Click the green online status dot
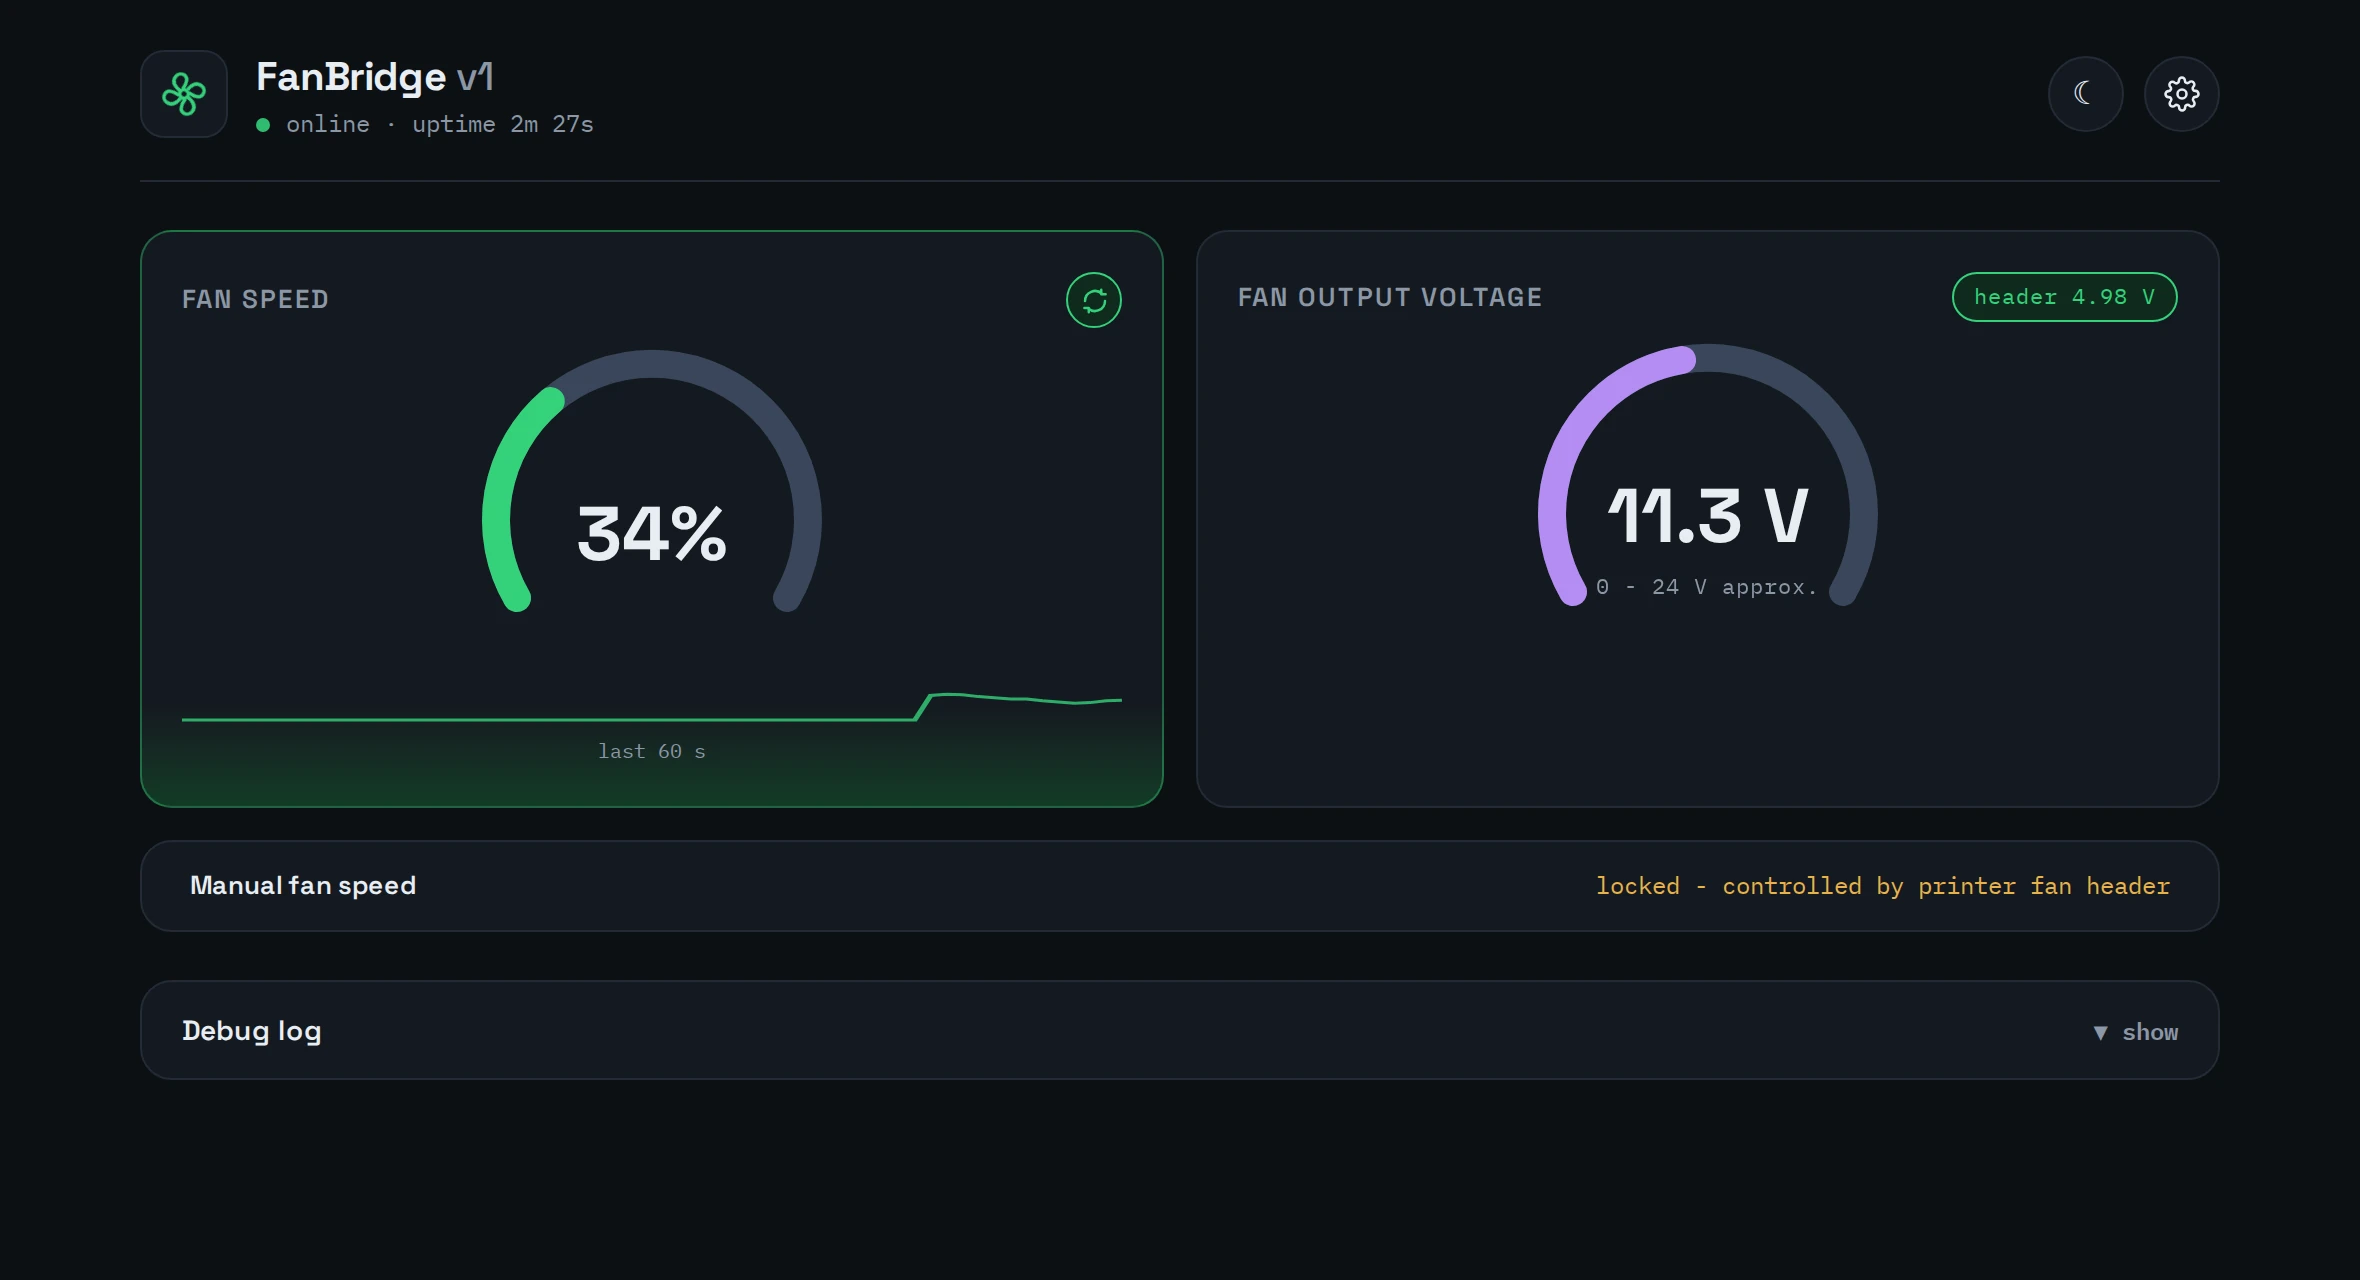 263,125
